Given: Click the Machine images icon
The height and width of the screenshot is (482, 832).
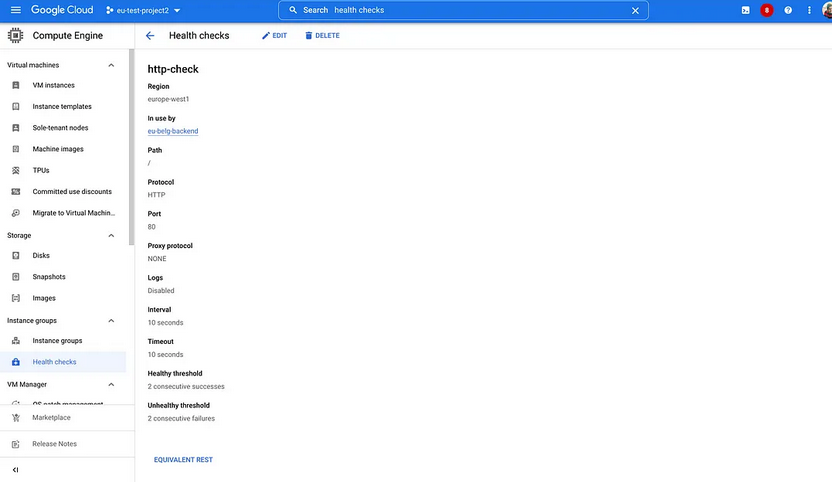Looking at the screenshot, I should (x=16, y=149).
